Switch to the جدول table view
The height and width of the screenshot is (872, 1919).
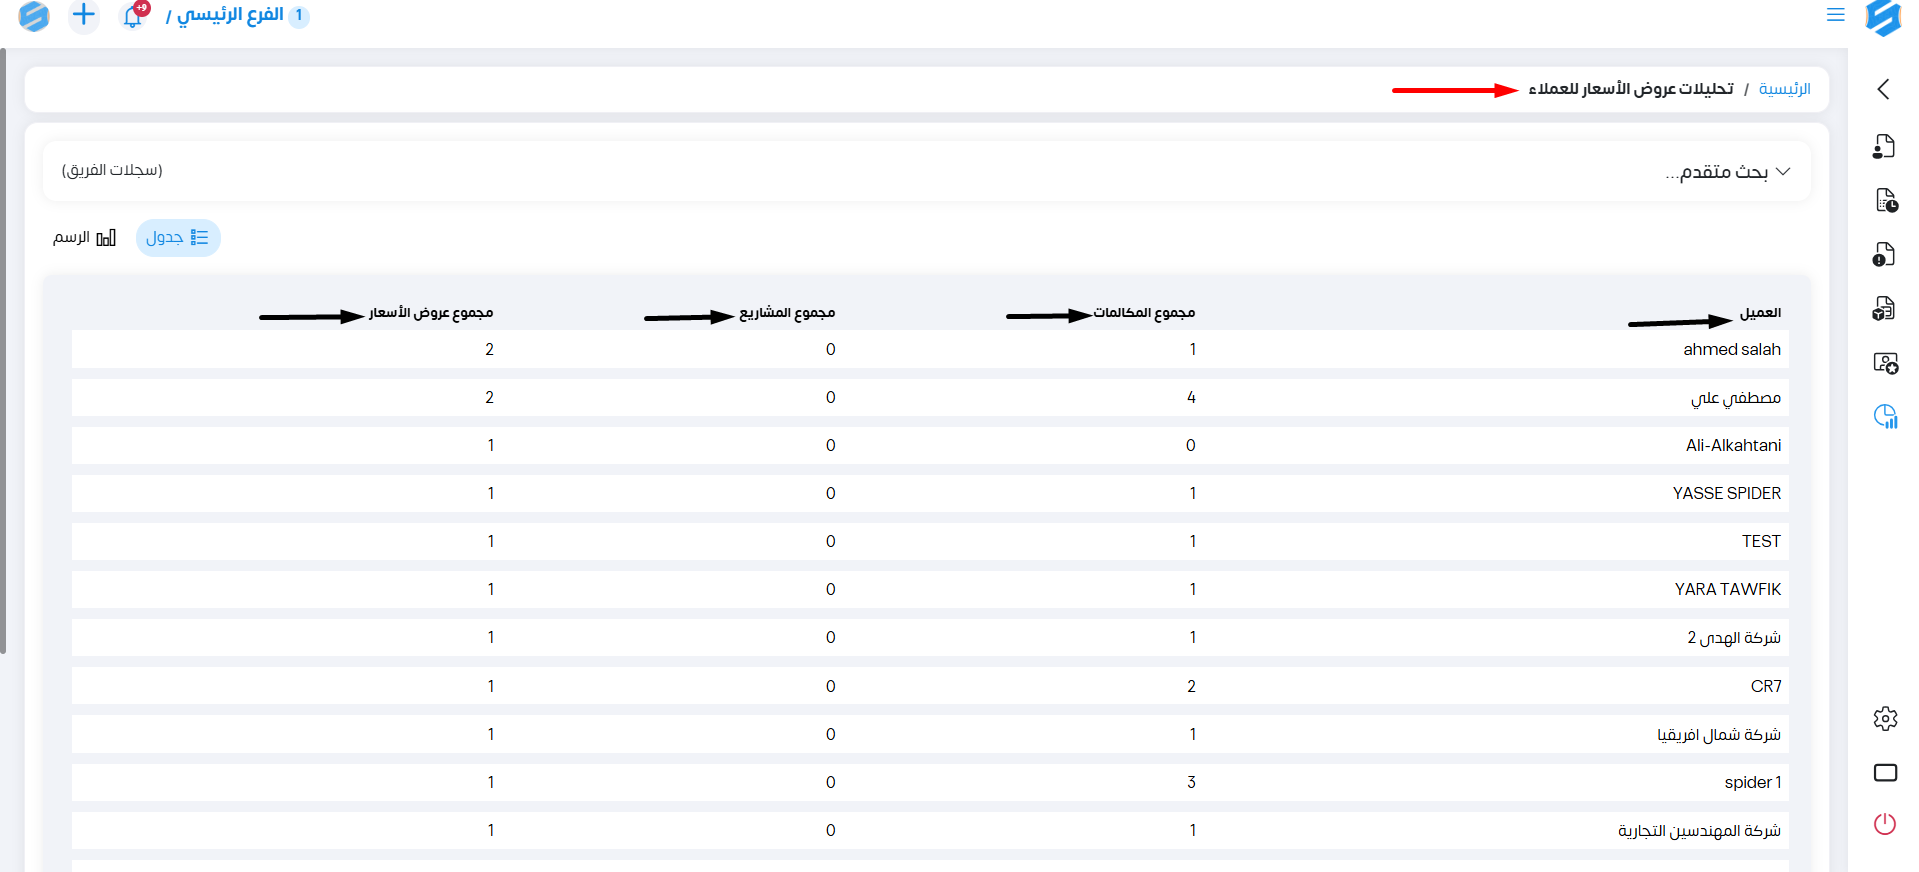point(178,238)
